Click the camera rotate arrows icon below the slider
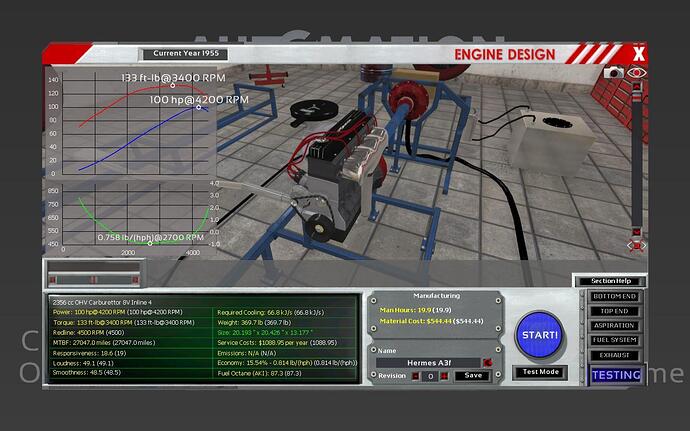Image resolution: width=690 pixels, height=431 pixels. [638, 245]
